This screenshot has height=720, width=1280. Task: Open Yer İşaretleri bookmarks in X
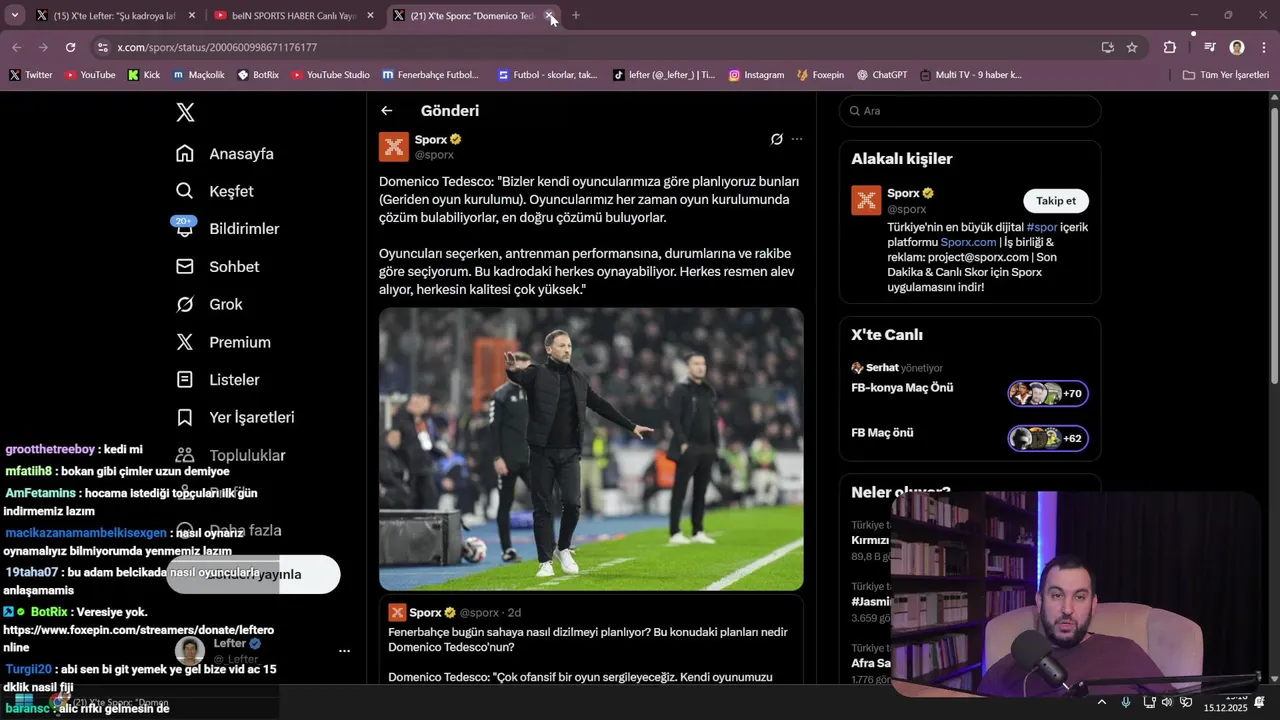pyautogui.click(x=235, y=417)
